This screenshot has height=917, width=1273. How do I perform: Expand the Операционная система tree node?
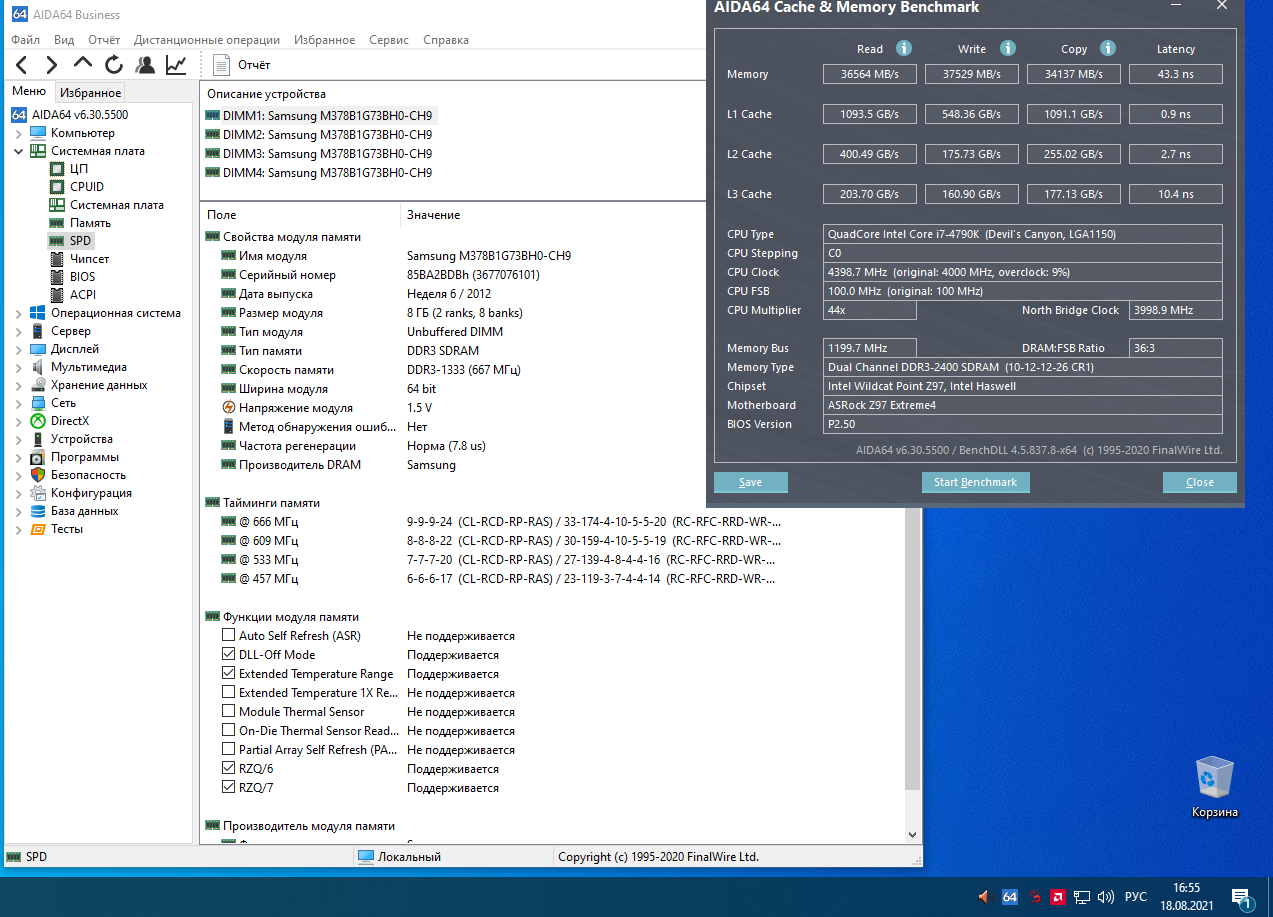point(18,313)
